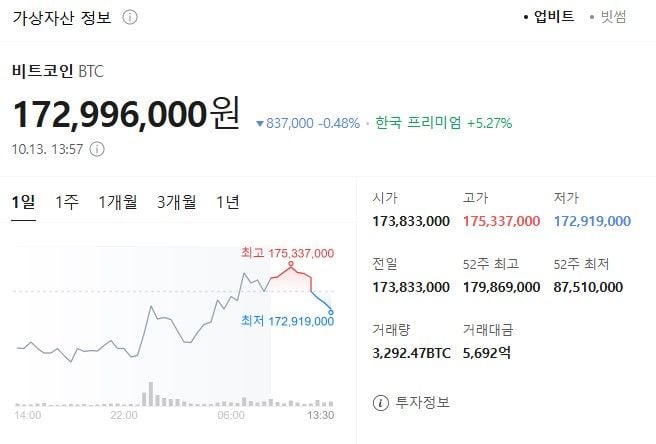This screenshot has height=444, width=656.
Task: Click the 172,996,000원 current price
Action: [x=126, y=115]
